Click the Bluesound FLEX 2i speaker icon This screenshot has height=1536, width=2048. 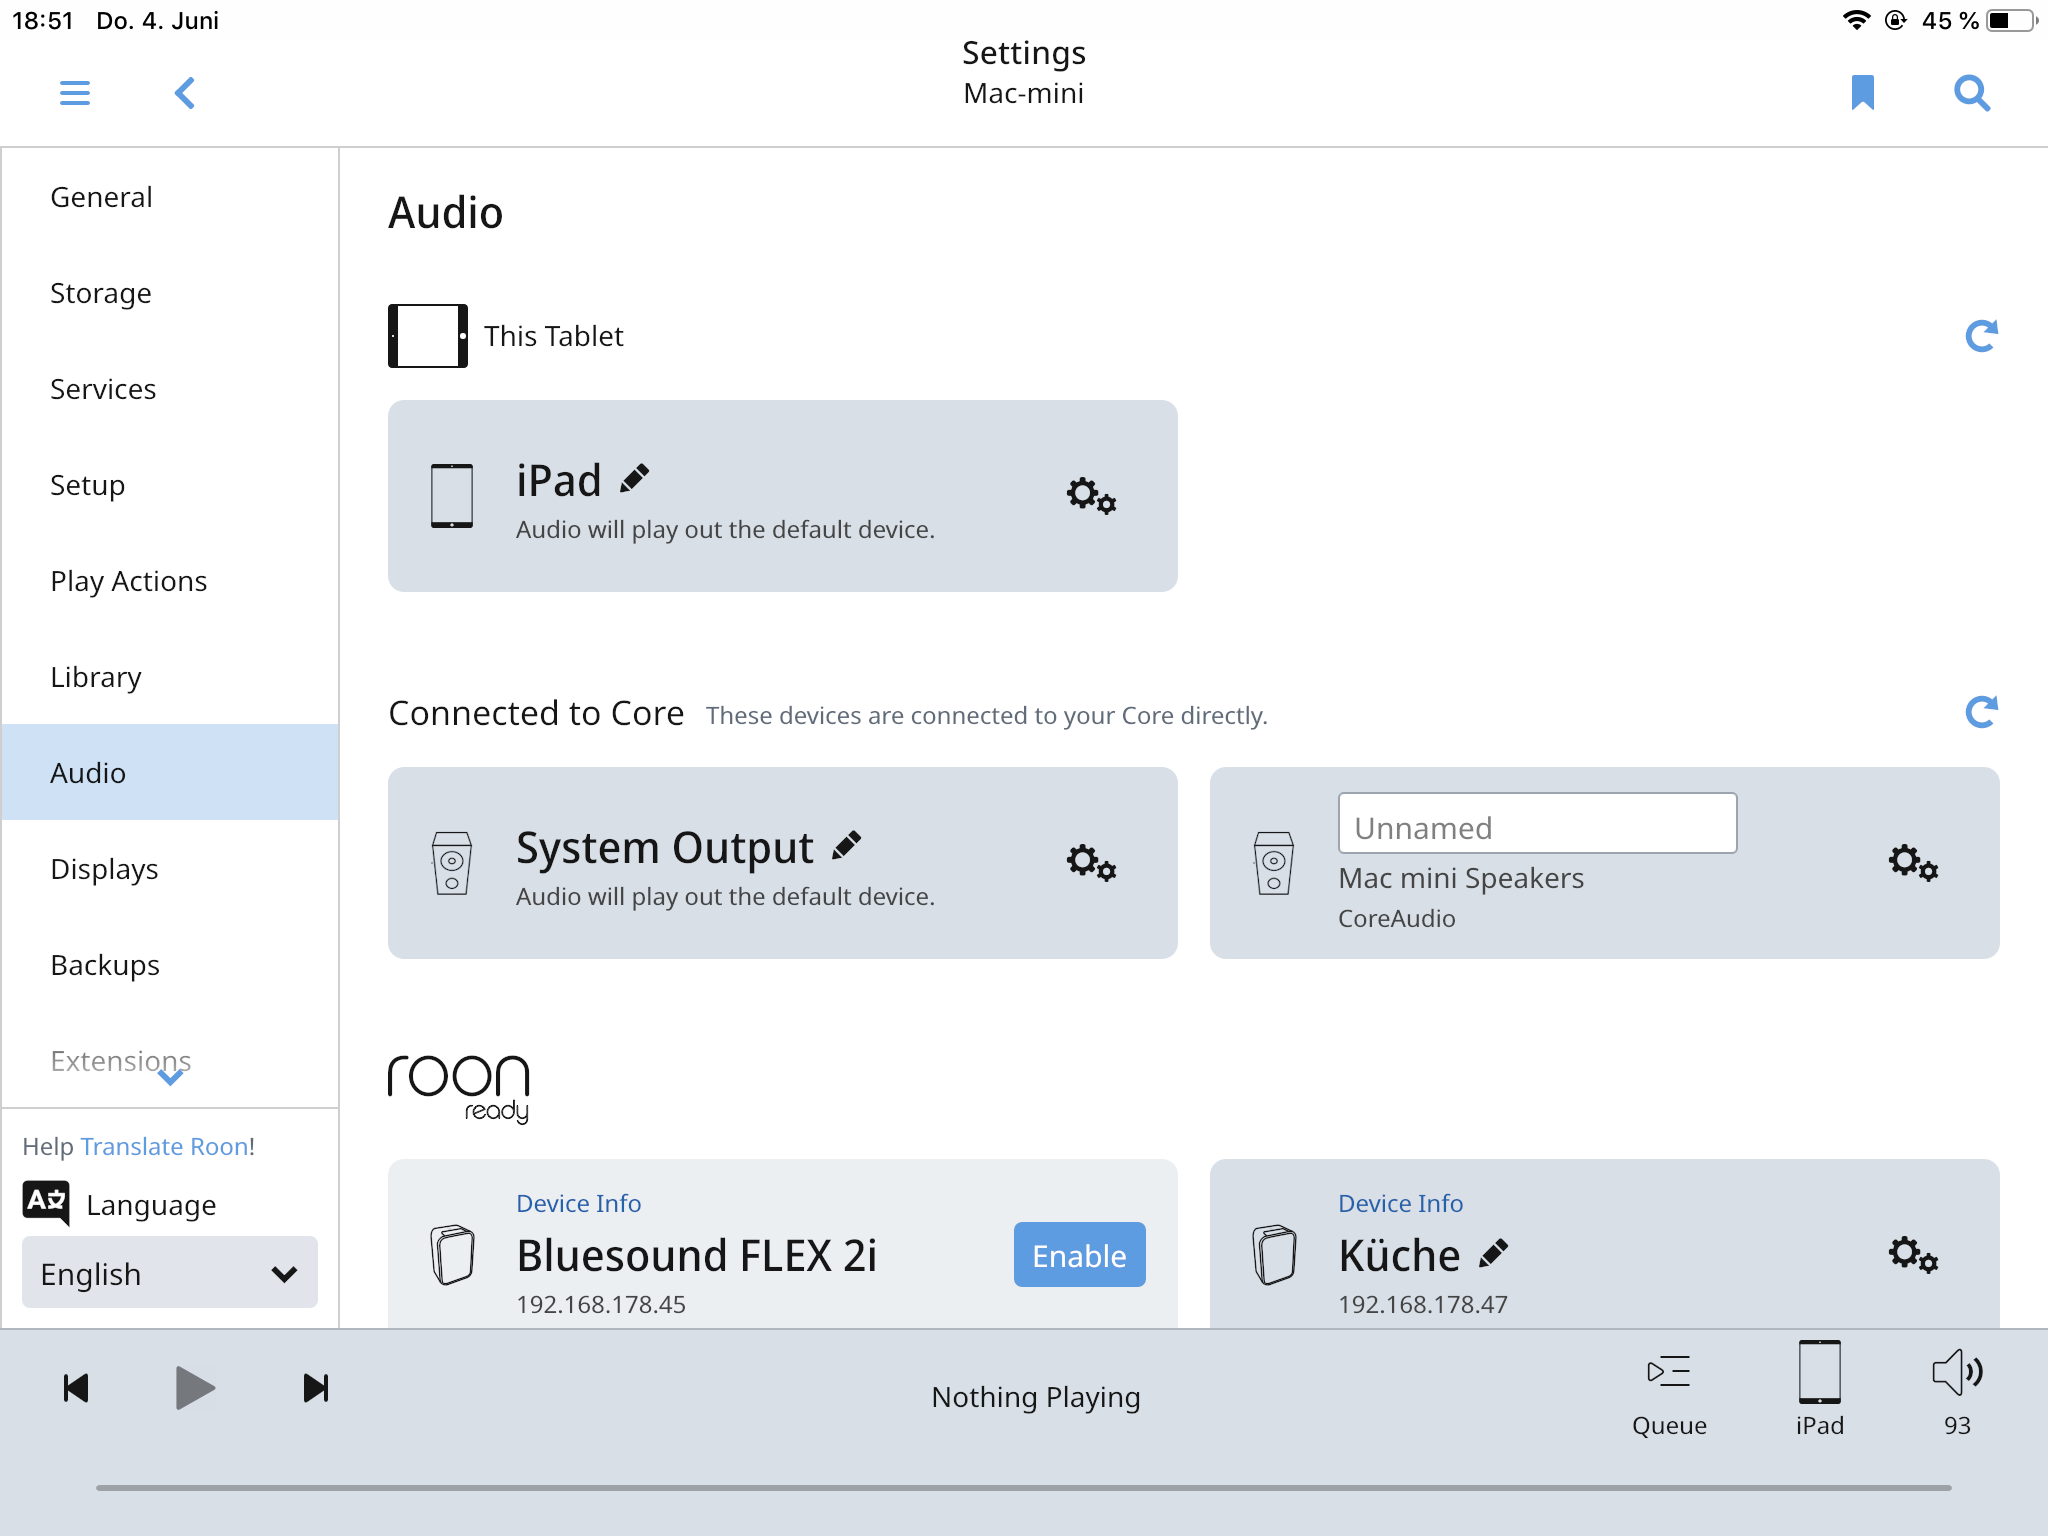[x=452, y=1254]
